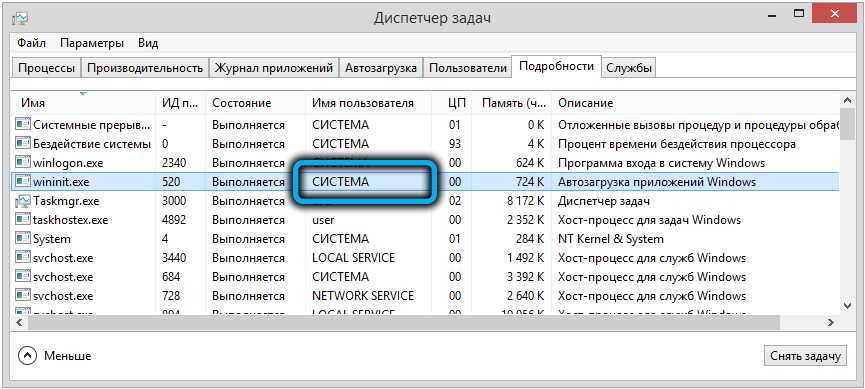This screenshot has height=389, width=865.
Task: Click PID 3000 cell
Action: point(174,201)
